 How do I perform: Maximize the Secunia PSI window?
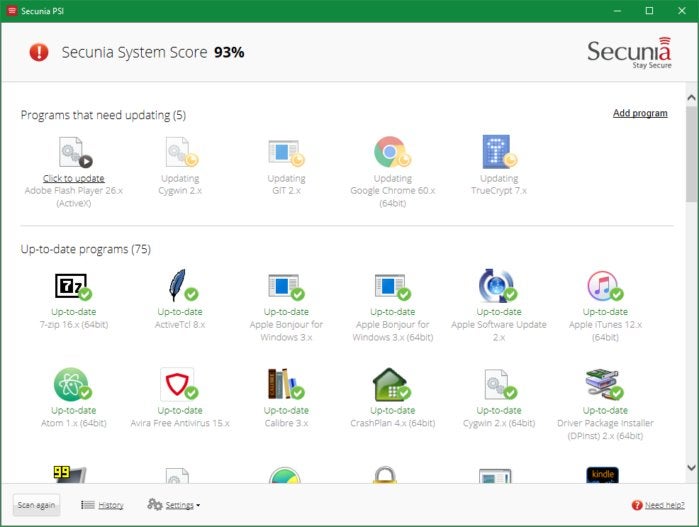[x=650, y=11]
